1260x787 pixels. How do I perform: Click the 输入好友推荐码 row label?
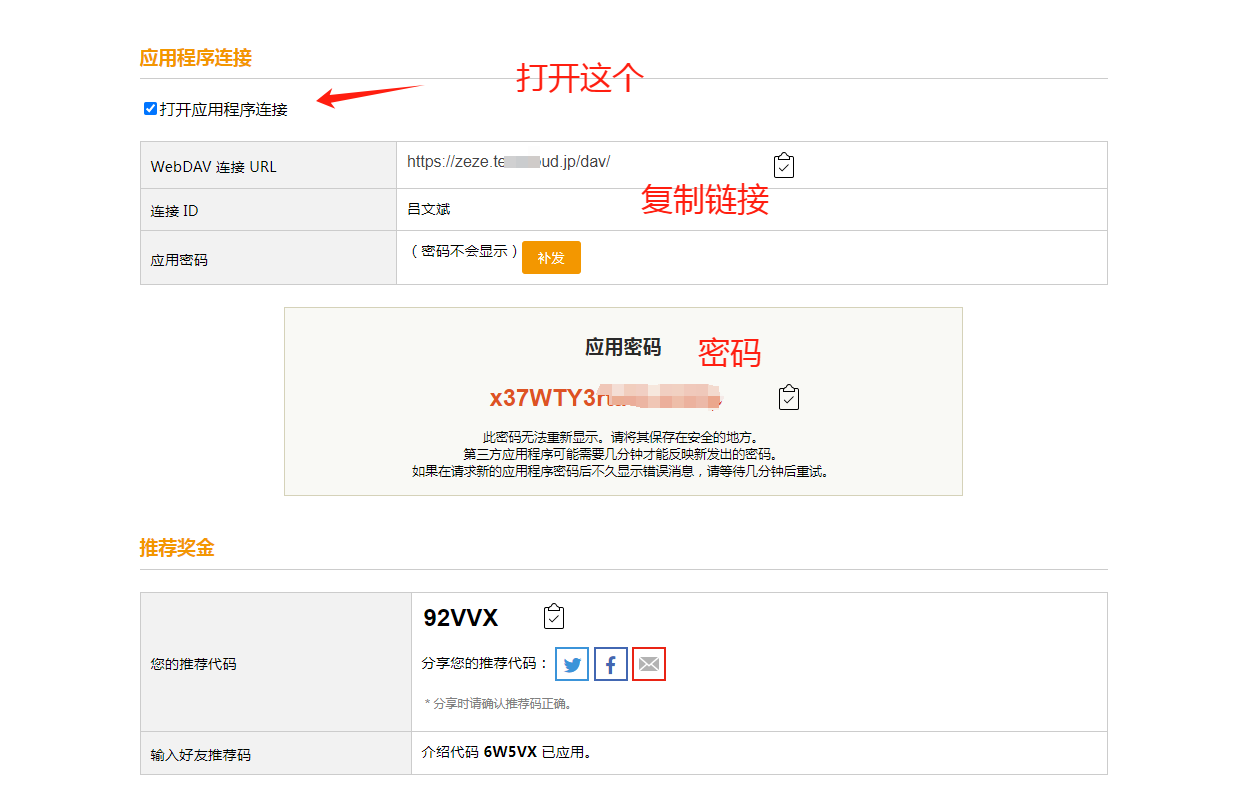pyautogui.click(x=201, y=755)
